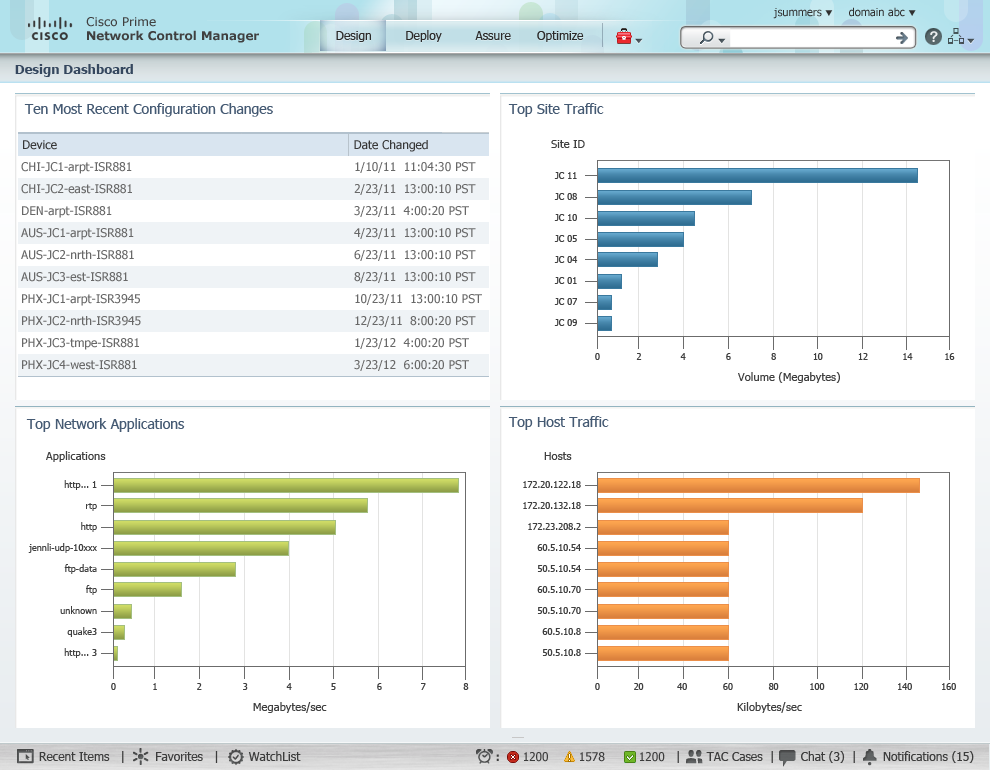This screenshot has height=770, width=990.
Task: Show warning alarms count 1578
Action: tap(584, 757)
